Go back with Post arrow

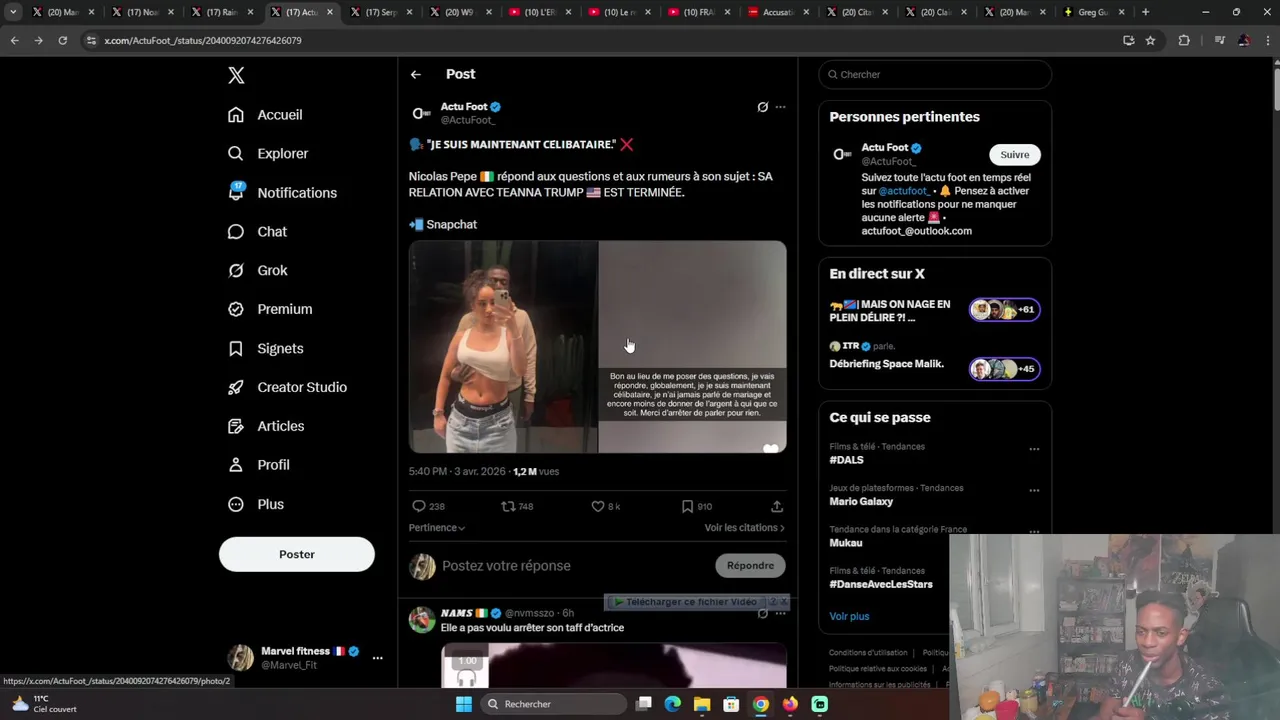click(416, 75)
